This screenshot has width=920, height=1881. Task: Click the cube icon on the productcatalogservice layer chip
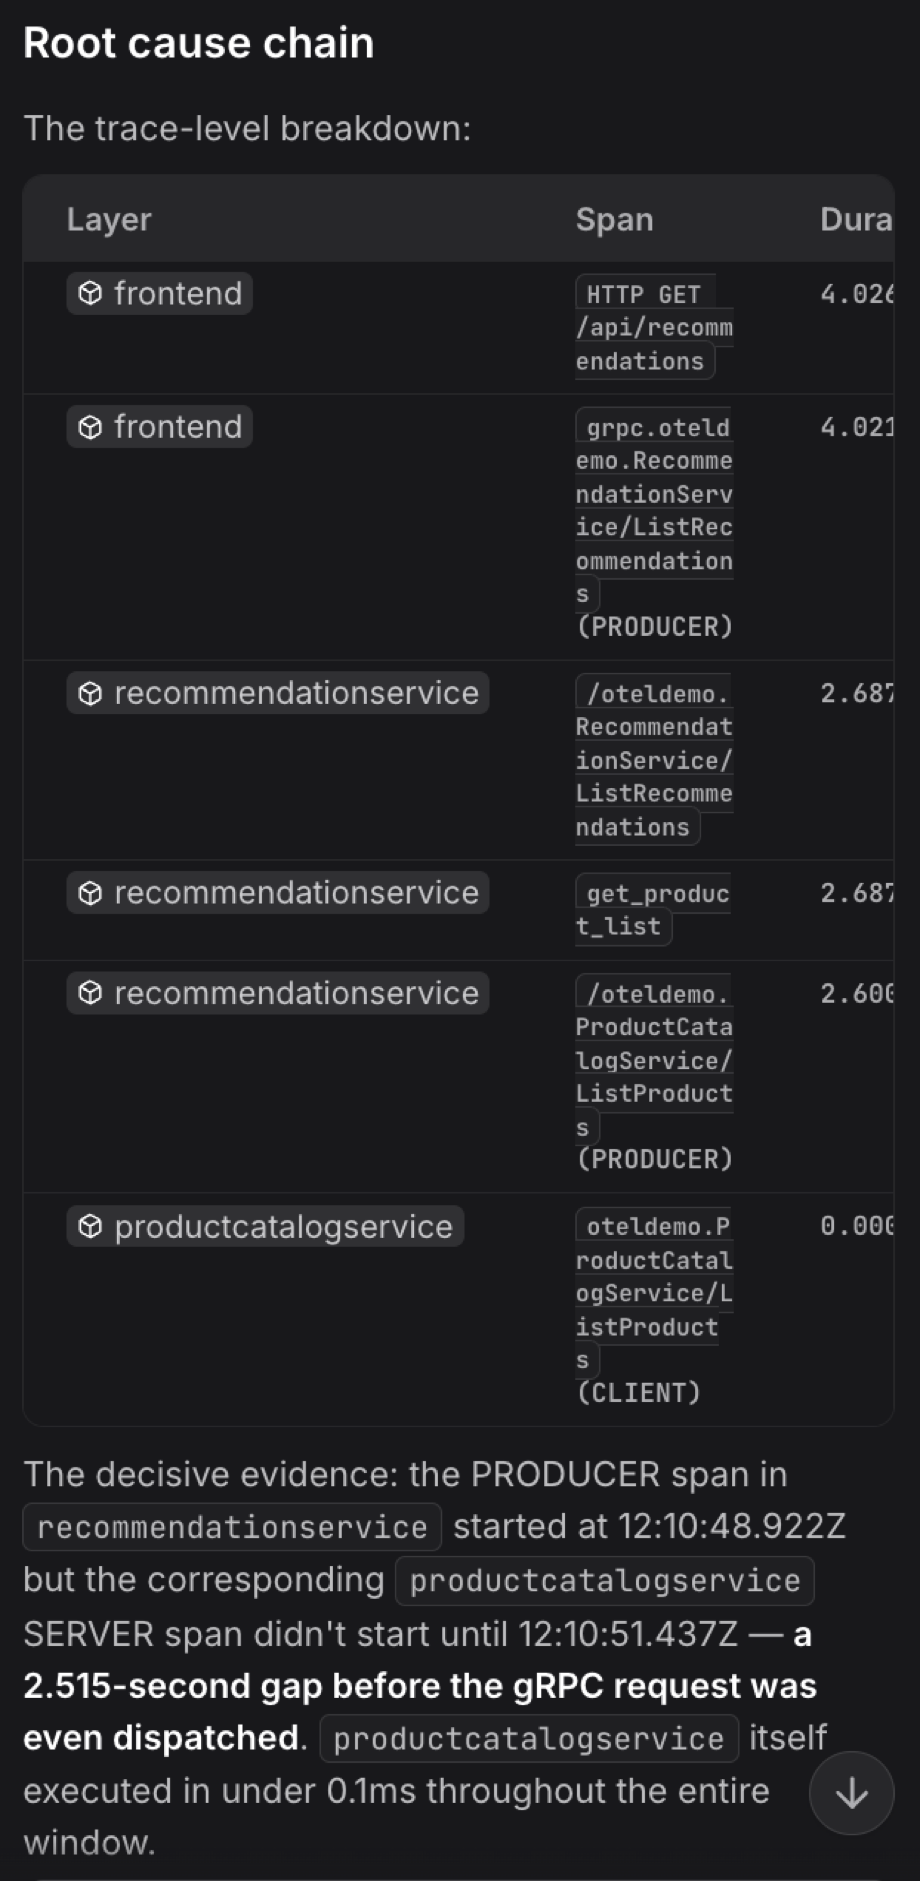point(90,1226)
